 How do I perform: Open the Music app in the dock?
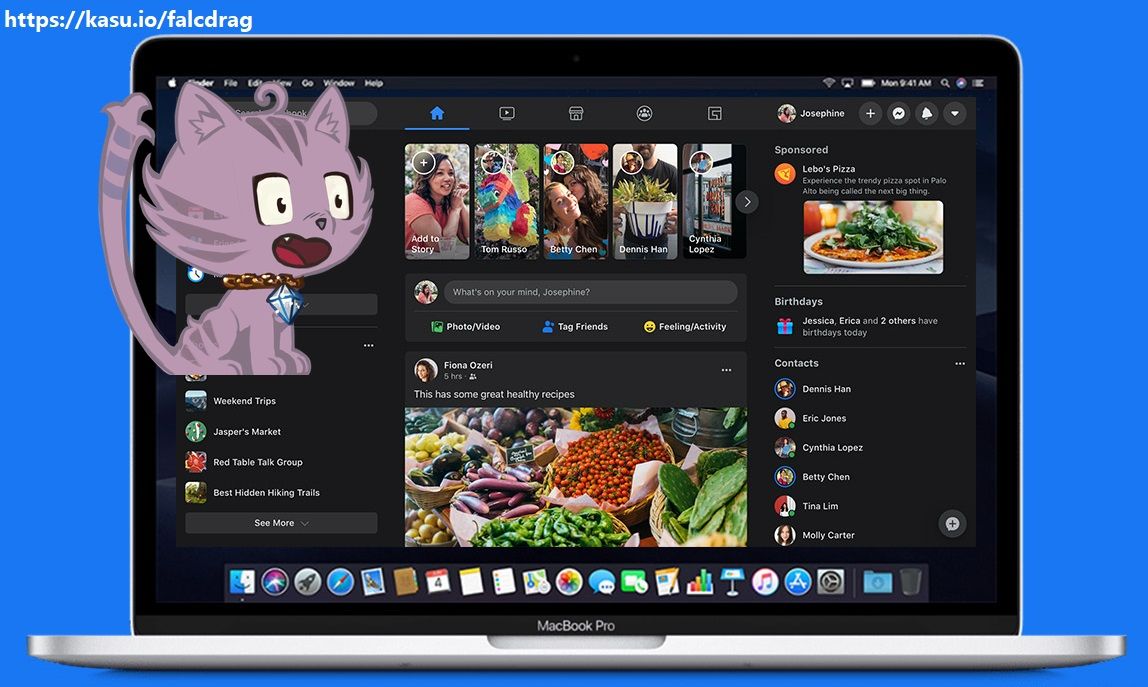(765, 582)
